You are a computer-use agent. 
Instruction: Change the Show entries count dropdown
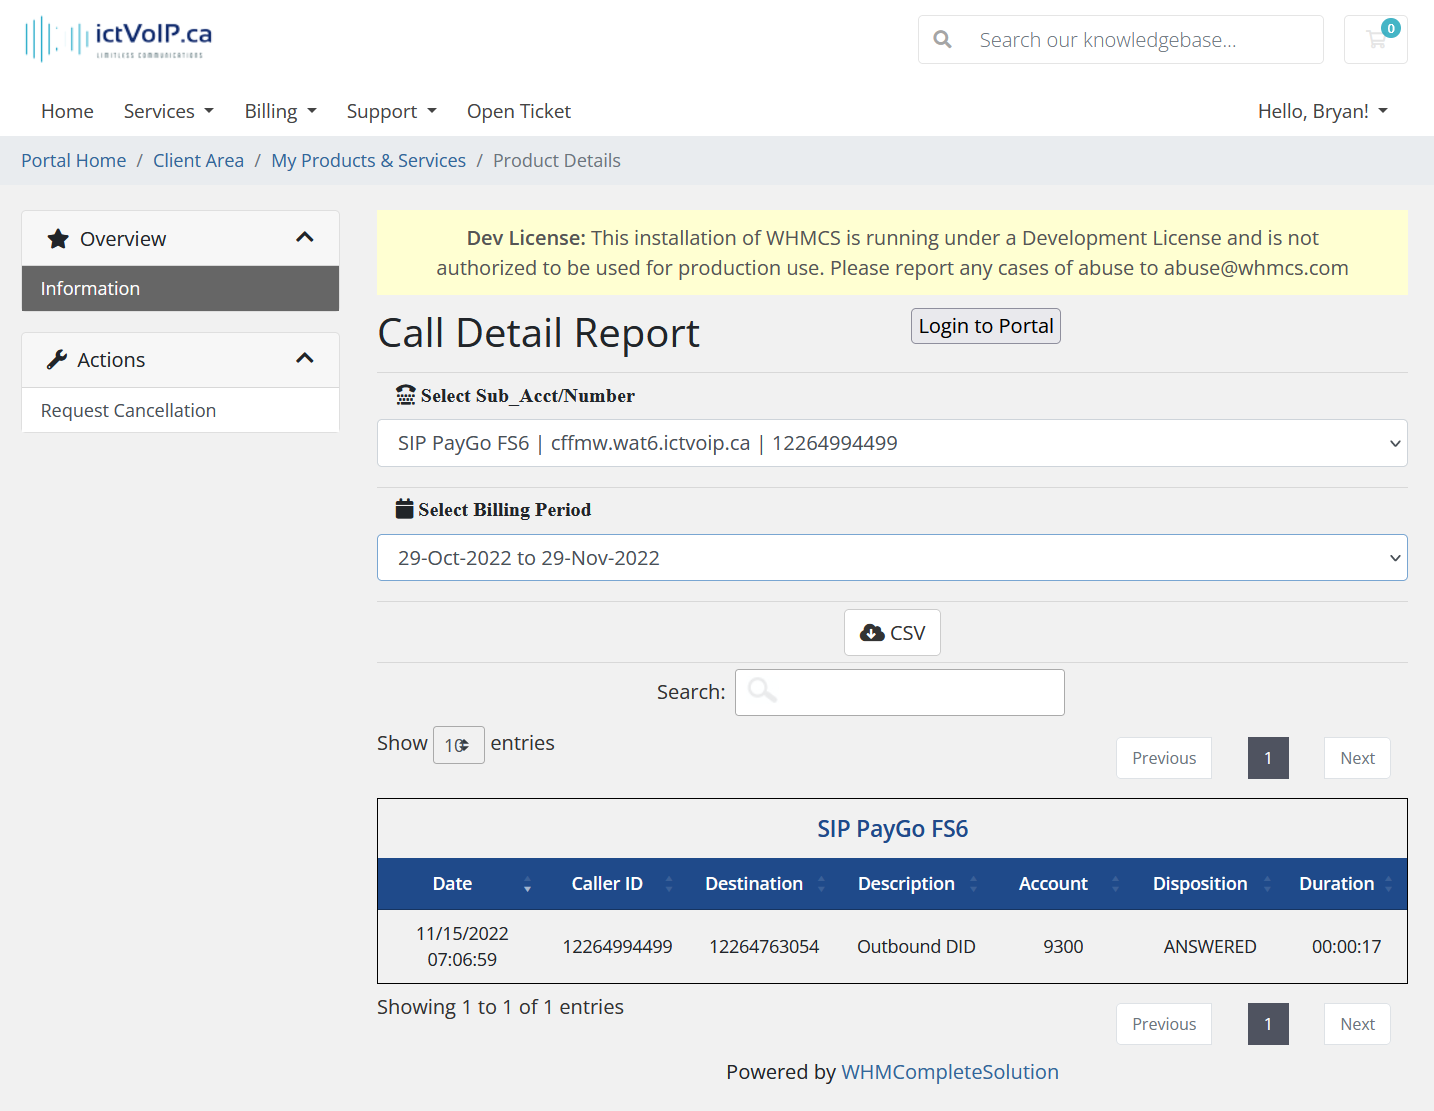pyautogui.click(x=458, y=745)
